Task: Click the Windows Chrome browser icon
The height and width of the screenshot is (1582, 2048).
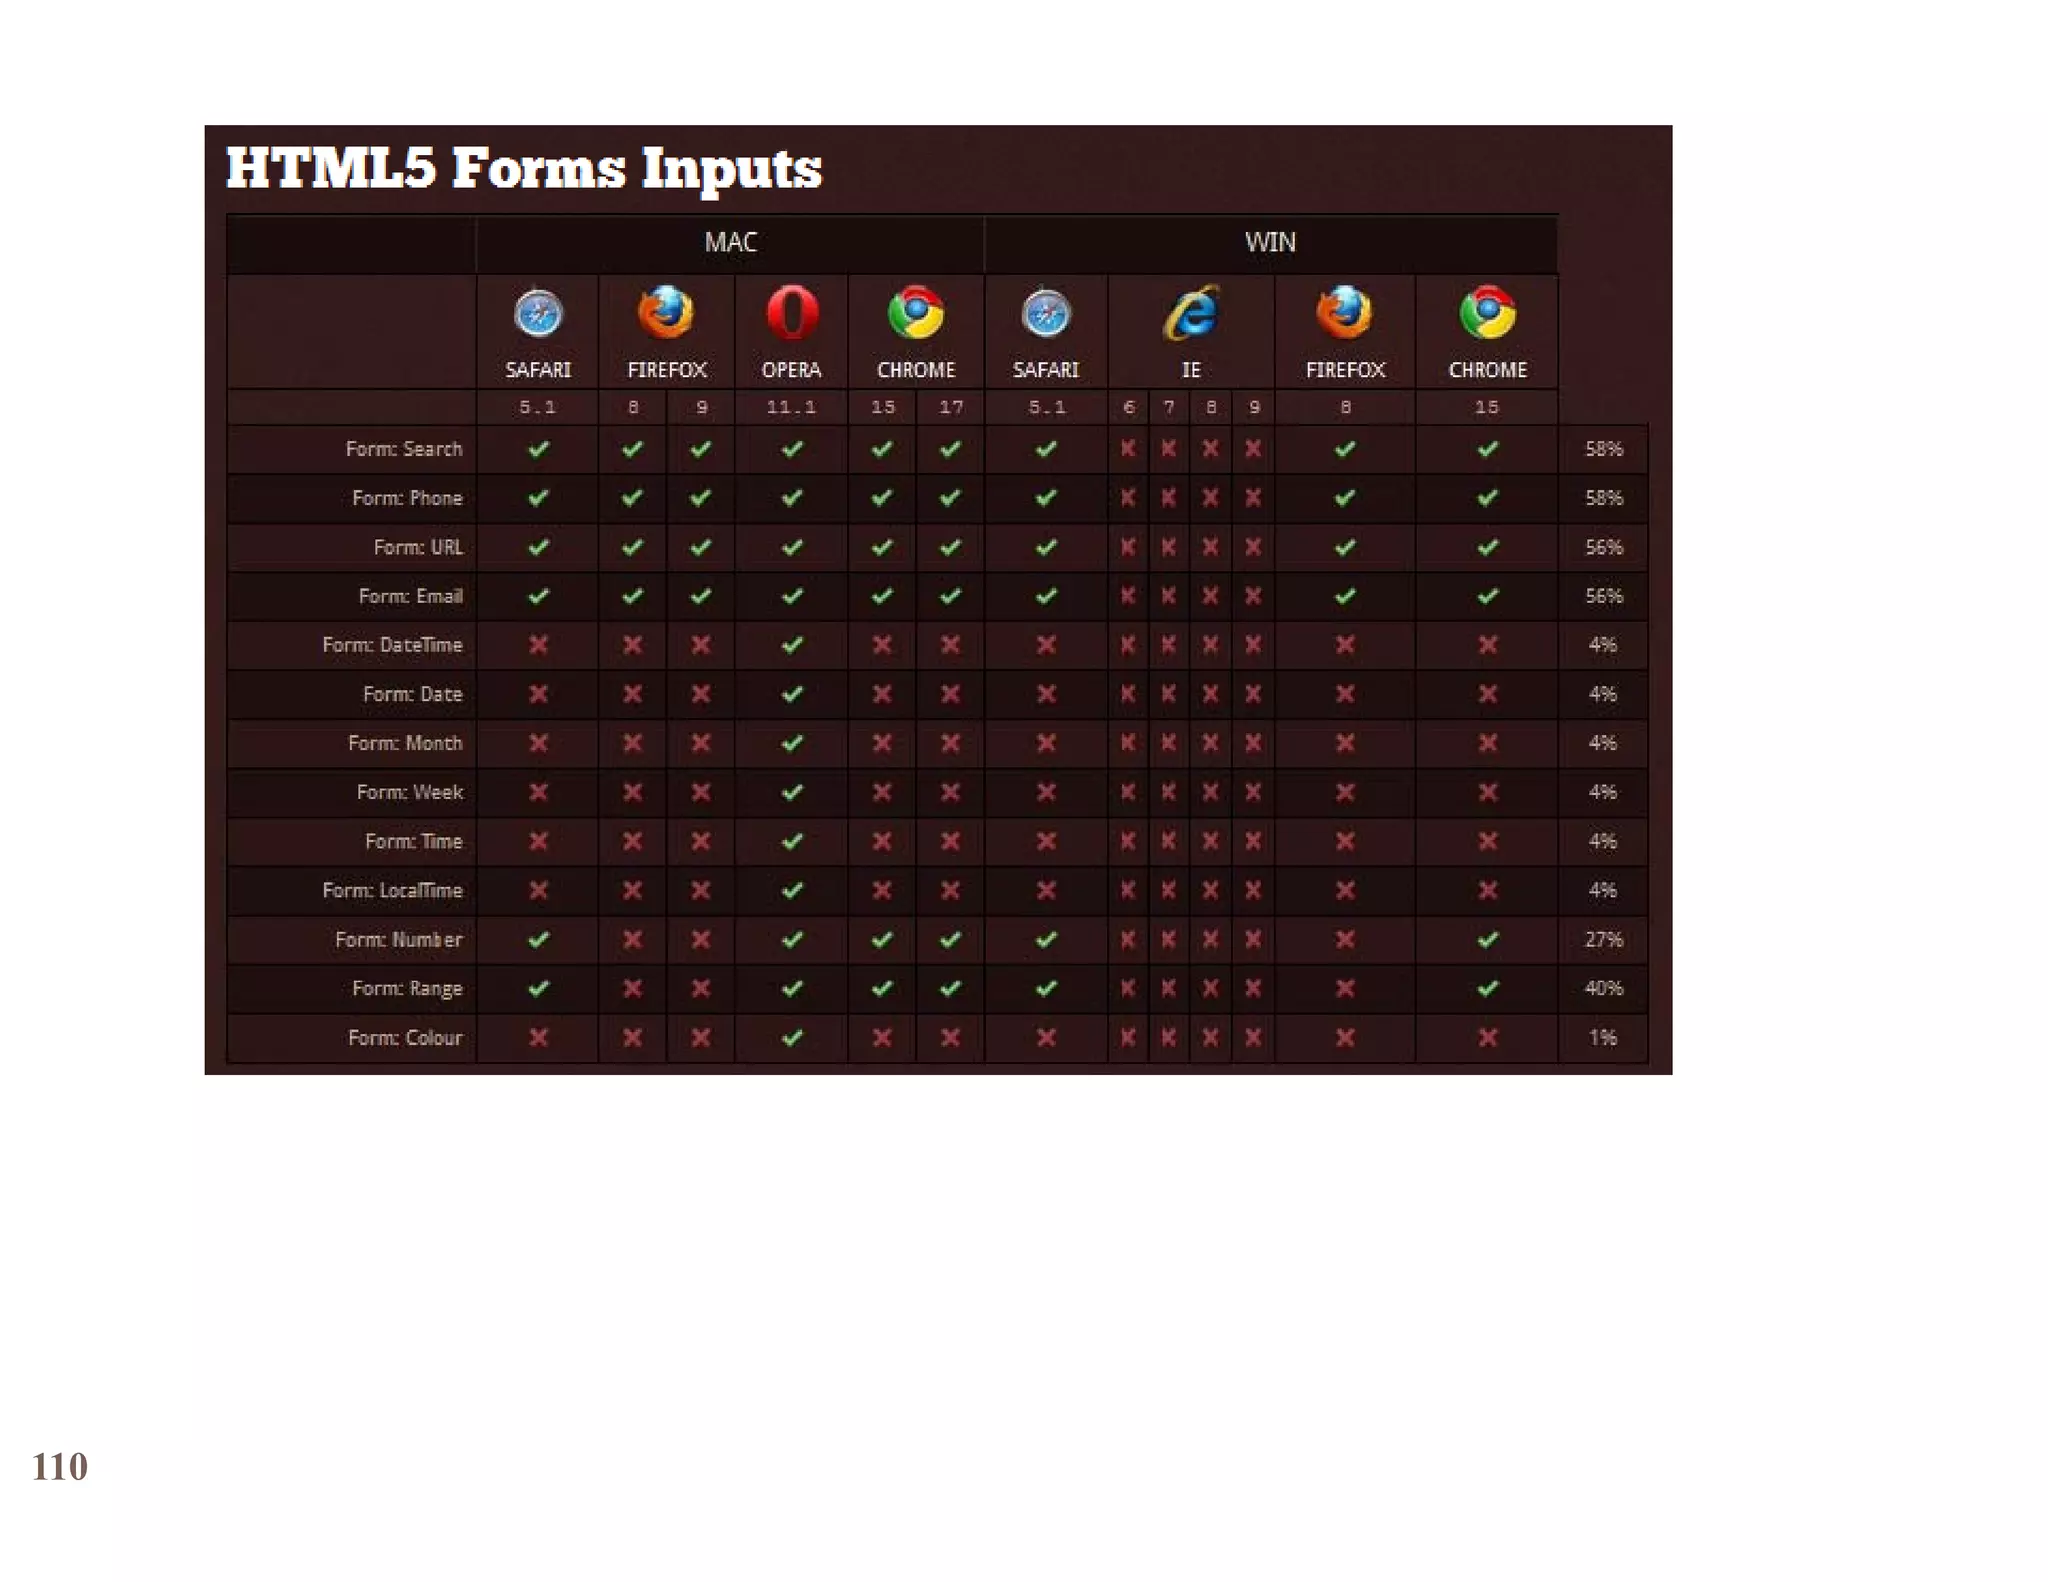Action: click(1487, 314)
